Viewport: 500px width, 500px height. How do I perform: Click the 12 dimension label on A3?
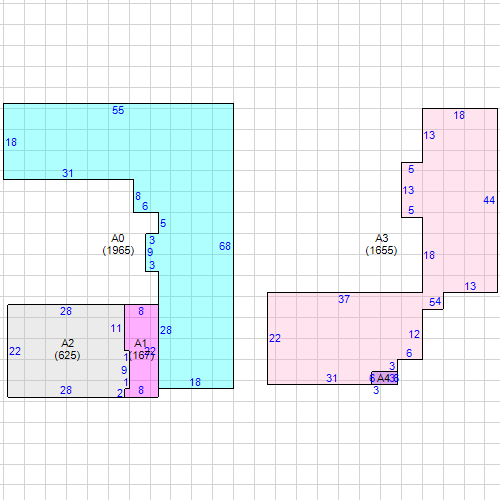coord(414,334)
